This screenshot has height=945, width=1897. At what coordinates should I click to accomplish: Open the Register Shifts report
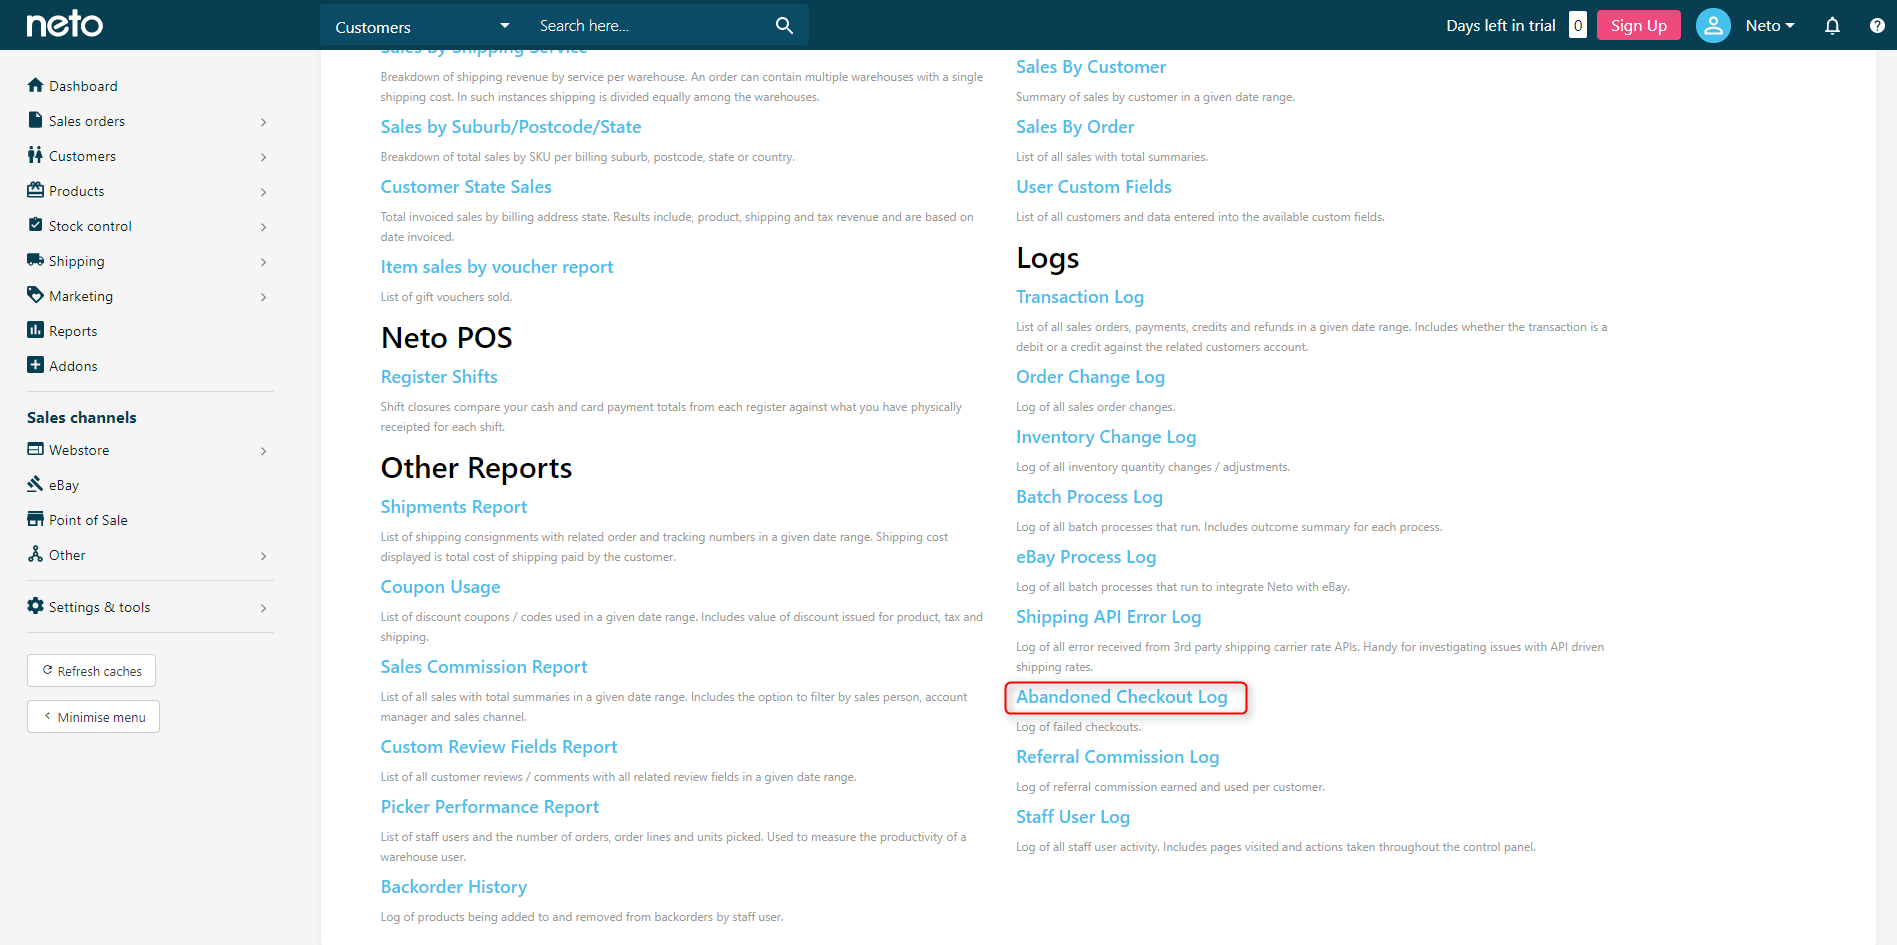pyautogui.click(x=439, y=377)
